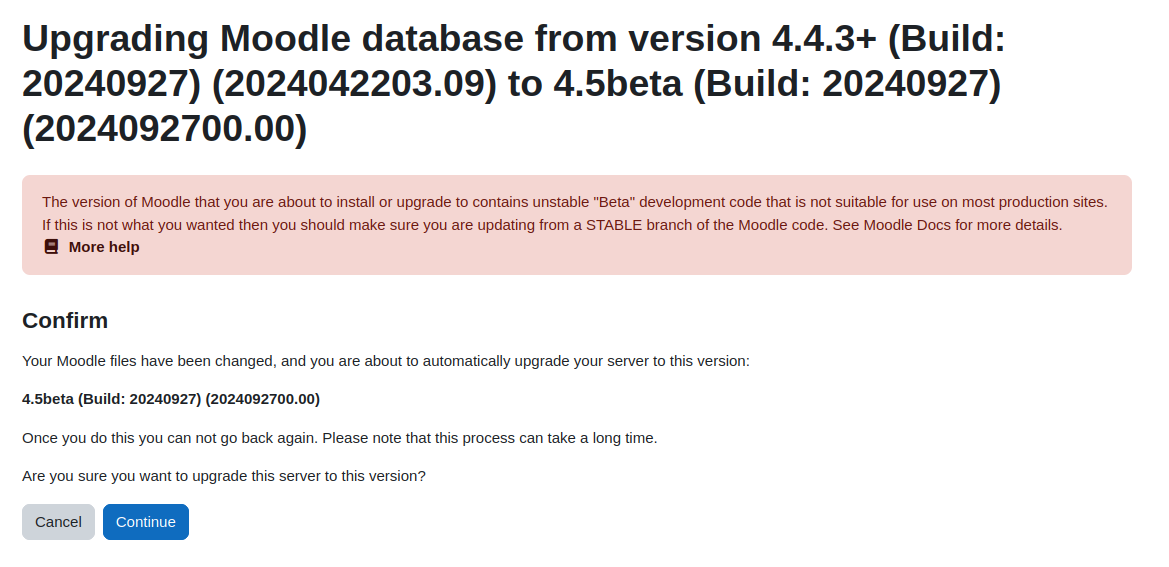Cancel the Moodle upgrade
Screen dimensions: 1169x567
pos(58,522)
